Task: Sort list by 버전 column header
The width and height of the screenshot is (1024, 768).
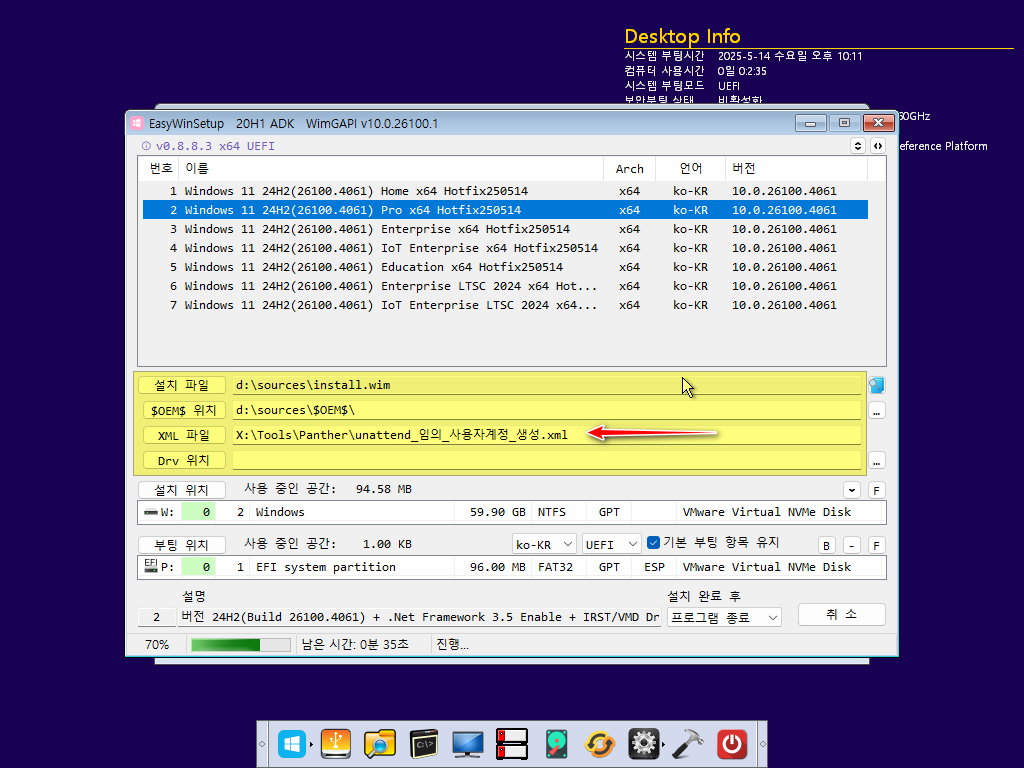Action: 796,168
